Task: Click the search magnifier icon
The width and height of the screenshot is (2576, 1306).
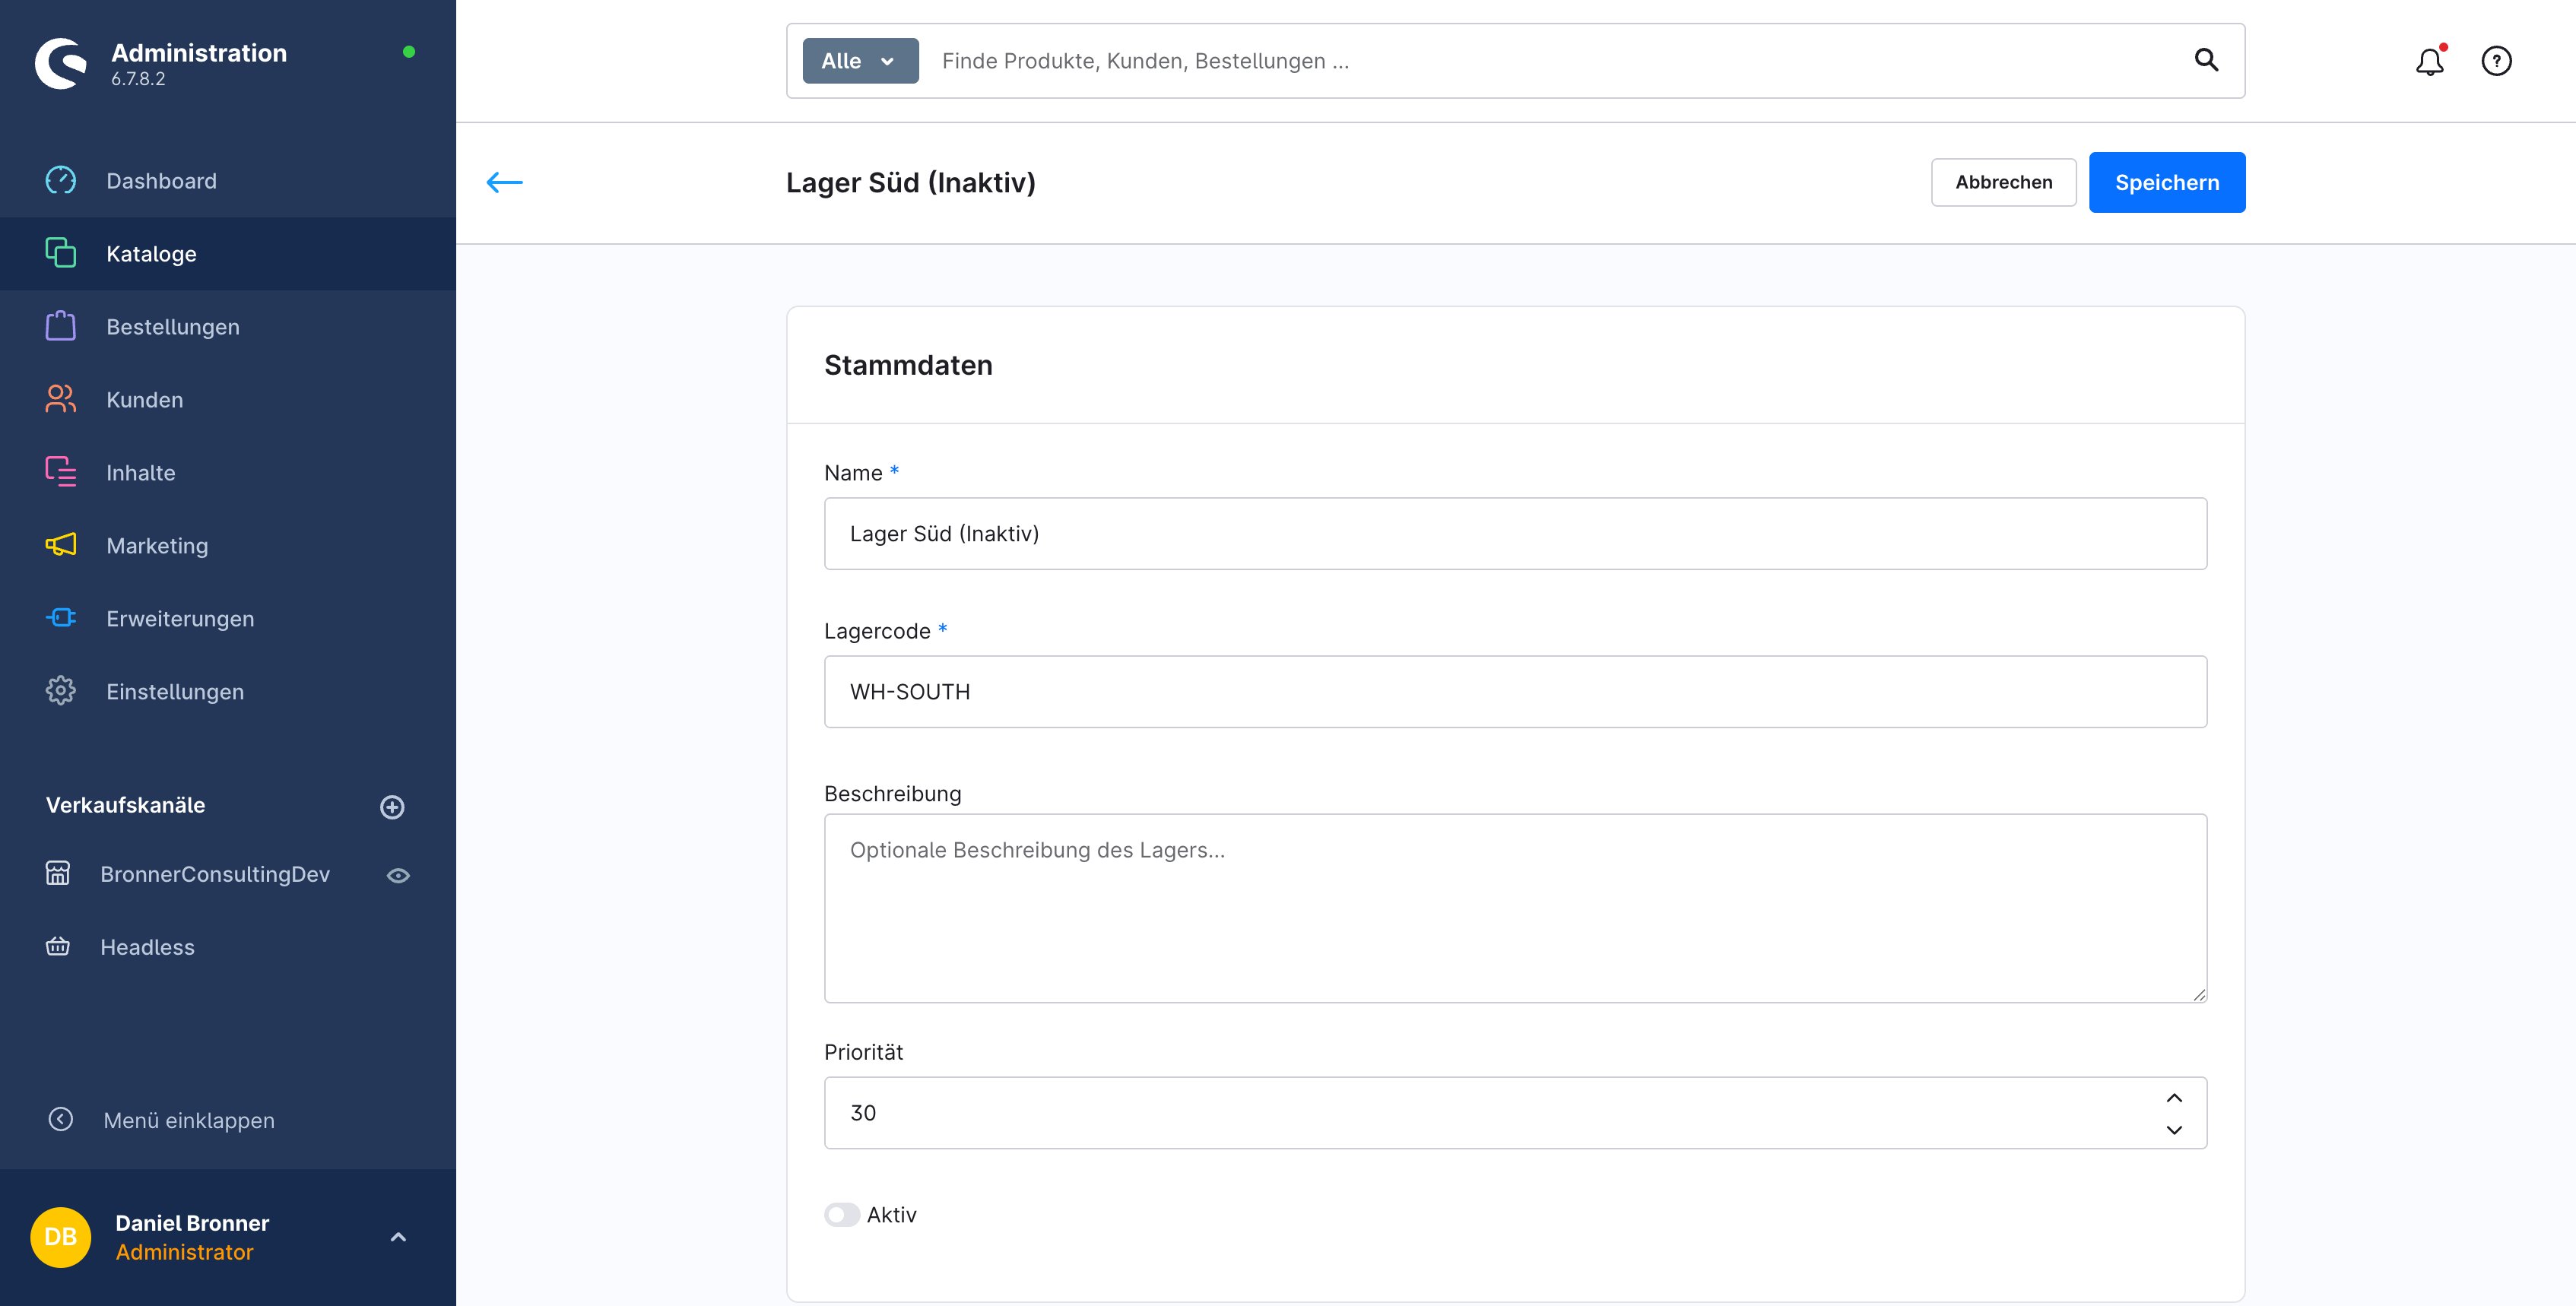Action: click(2206, 60)
